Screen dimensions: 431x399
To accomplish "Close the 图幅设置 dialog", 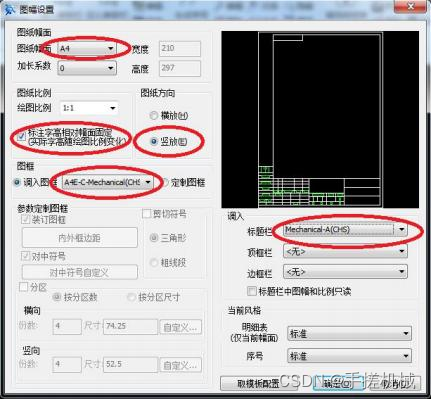I will pos(410,6).
